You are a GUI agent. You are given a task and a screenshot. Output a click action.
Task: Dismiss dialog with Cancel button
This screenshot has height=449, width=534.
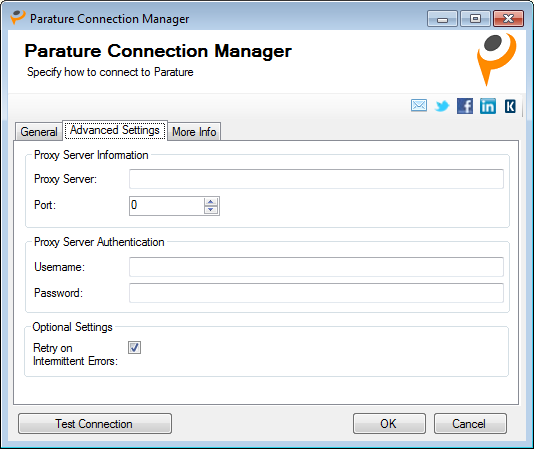tap(470, 423)
